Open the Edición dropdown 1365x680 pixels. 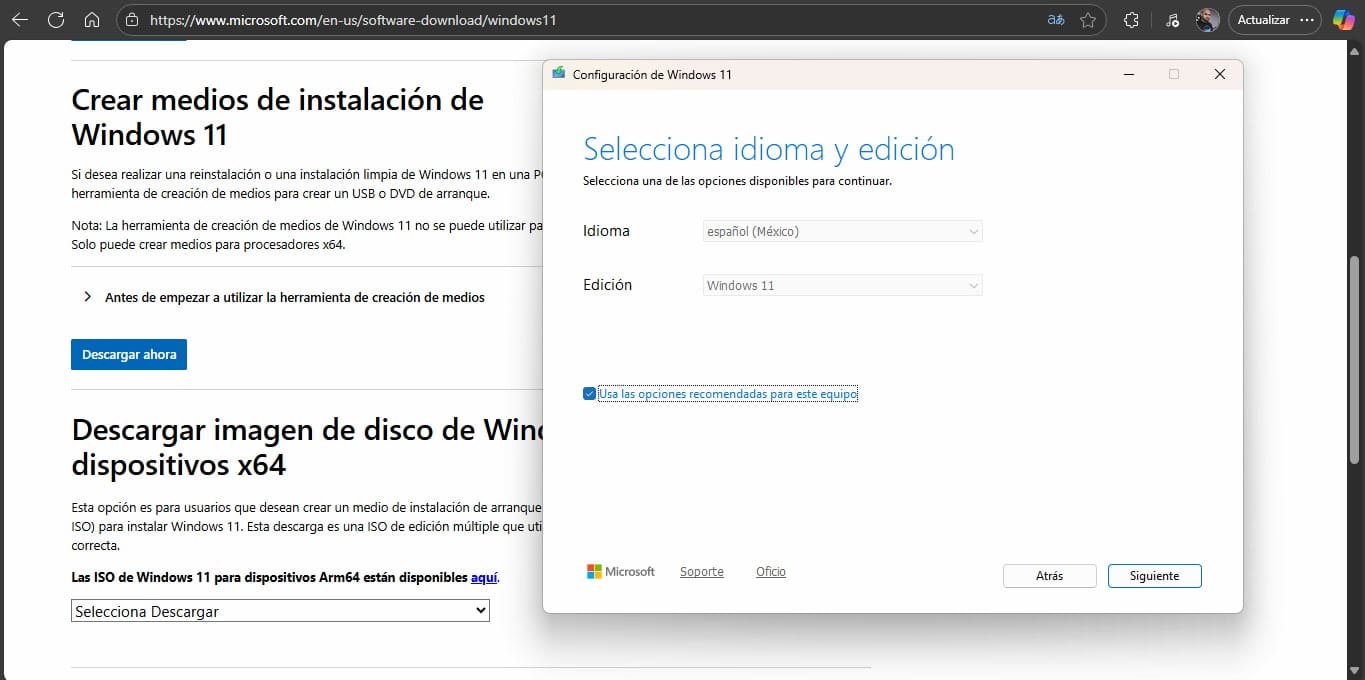[x=843, y=285]
